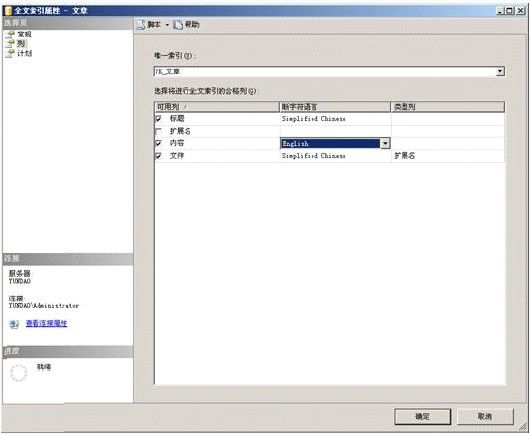Click the 类型列 column header

click(448, 107)
